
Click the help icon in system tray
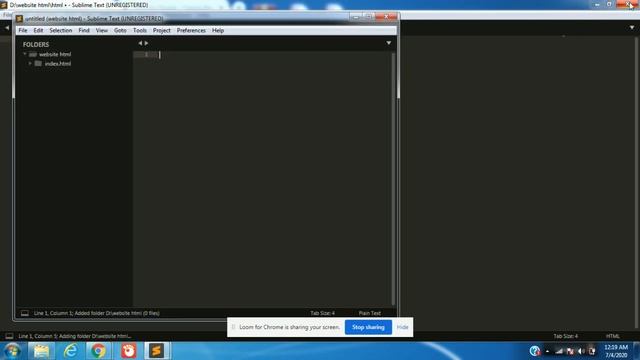[535, 351]
